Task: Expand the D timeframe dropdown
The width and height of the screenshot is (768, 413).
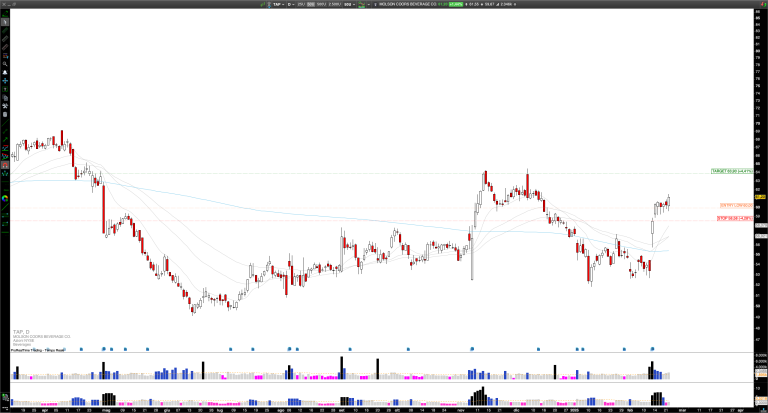Action: (x=292, y=4)
